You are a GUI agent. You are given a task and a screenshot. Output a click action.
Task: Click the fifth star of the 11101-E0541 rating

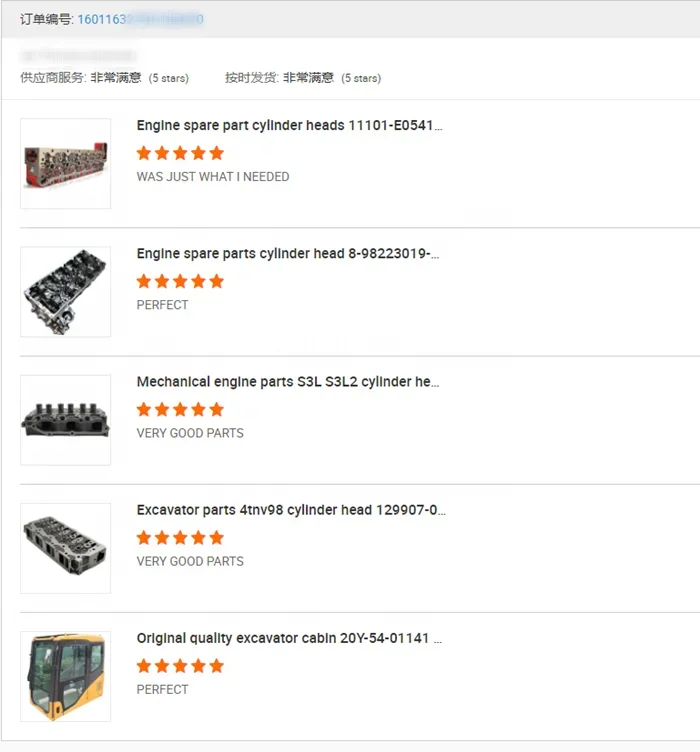coord(217,153)
